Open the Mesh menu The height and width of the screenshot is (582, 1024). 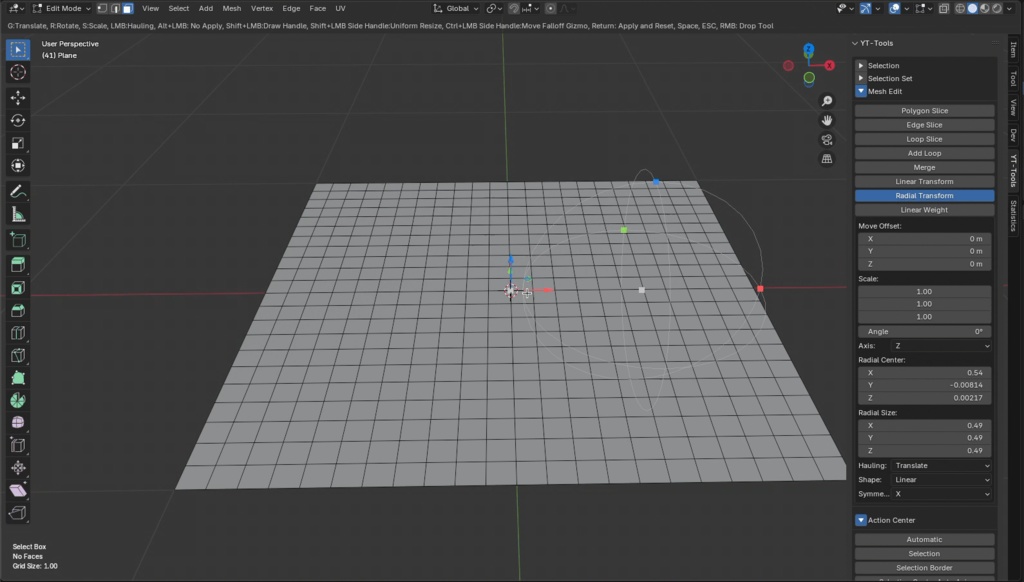(x=231, y=8)
